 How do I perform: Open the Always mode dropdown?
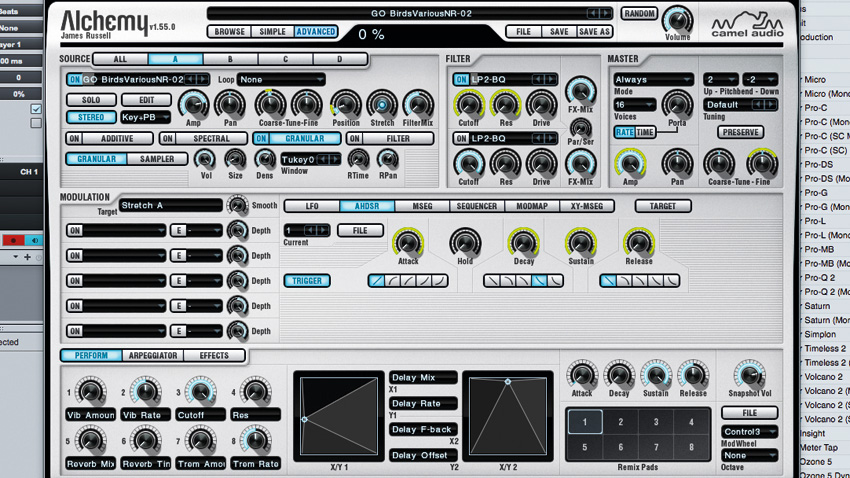pyautogui.click(x=653, y=80)
